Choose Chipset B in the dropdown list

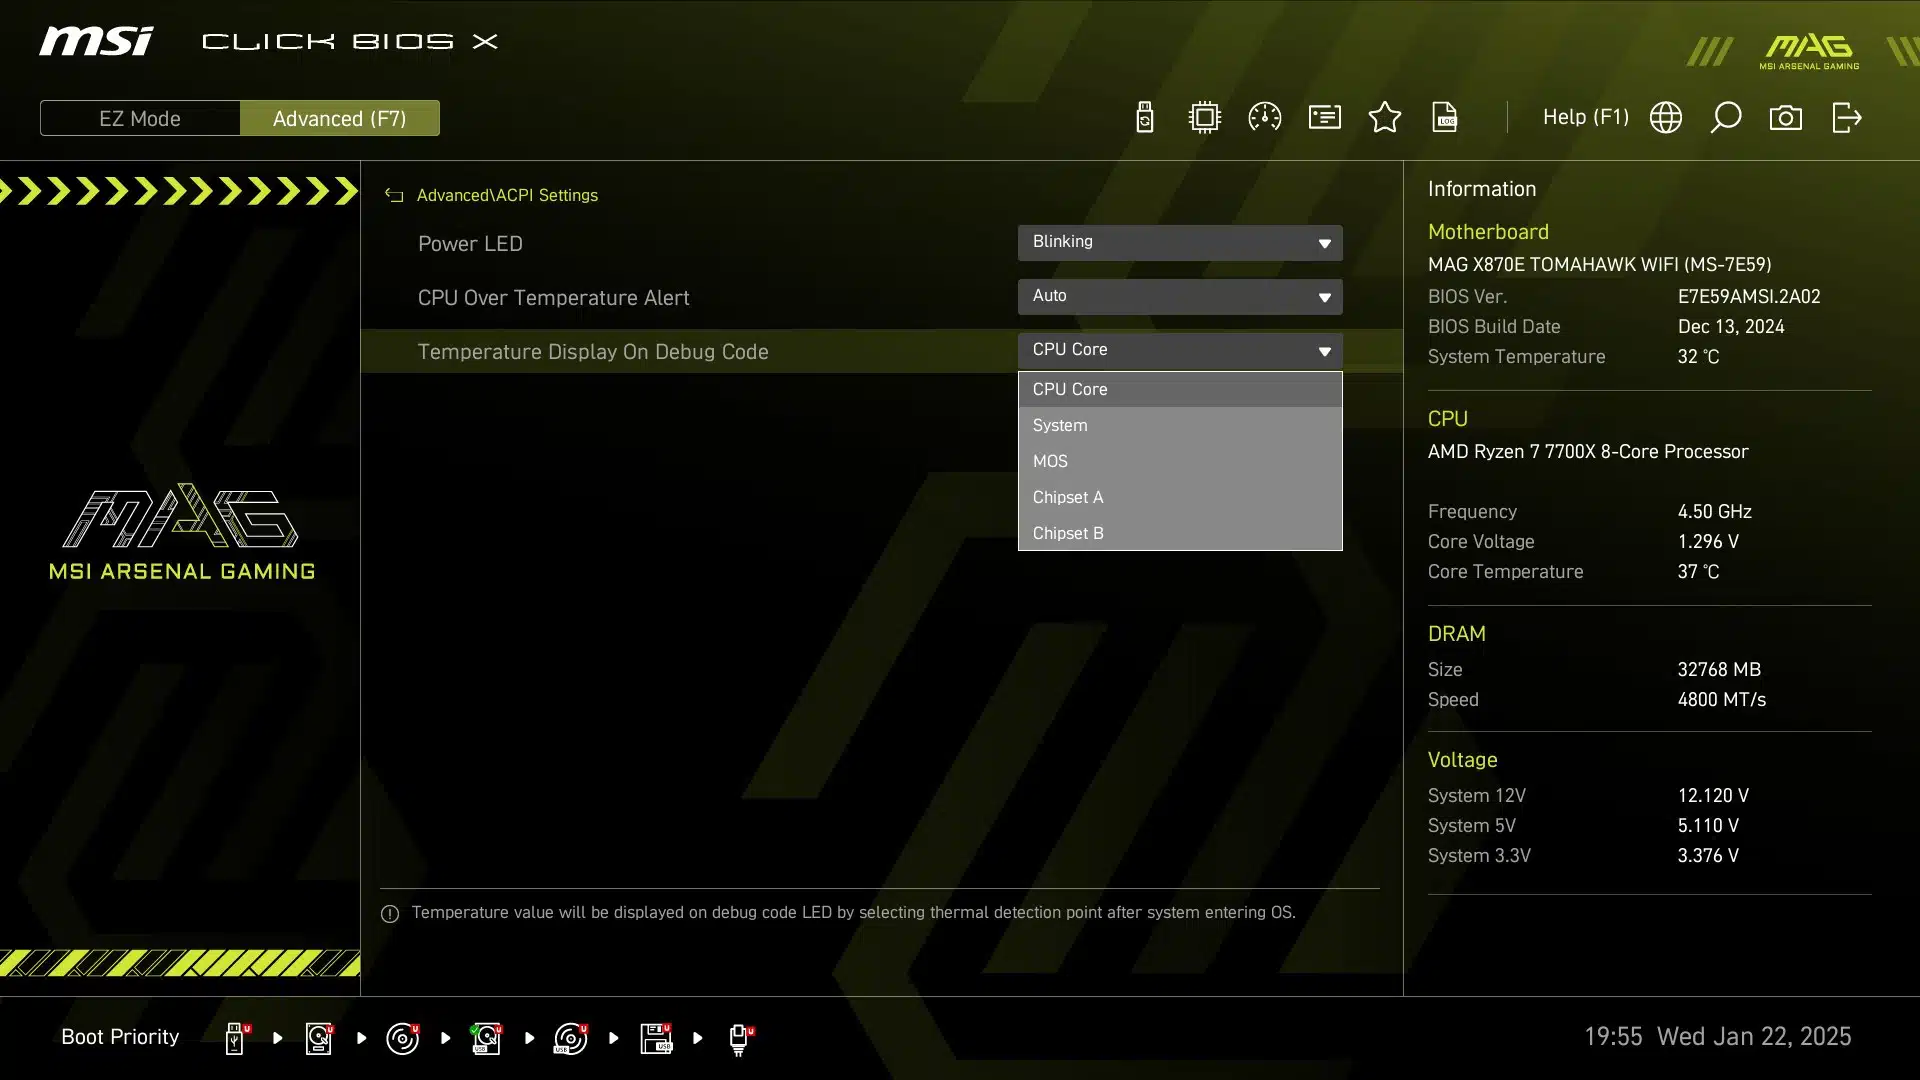tap(1180, 533)
